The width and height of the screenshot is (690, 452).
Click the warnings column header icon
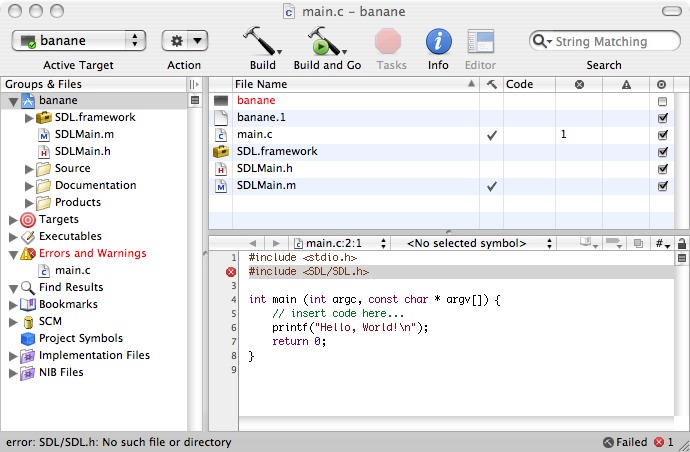[626, 85]
